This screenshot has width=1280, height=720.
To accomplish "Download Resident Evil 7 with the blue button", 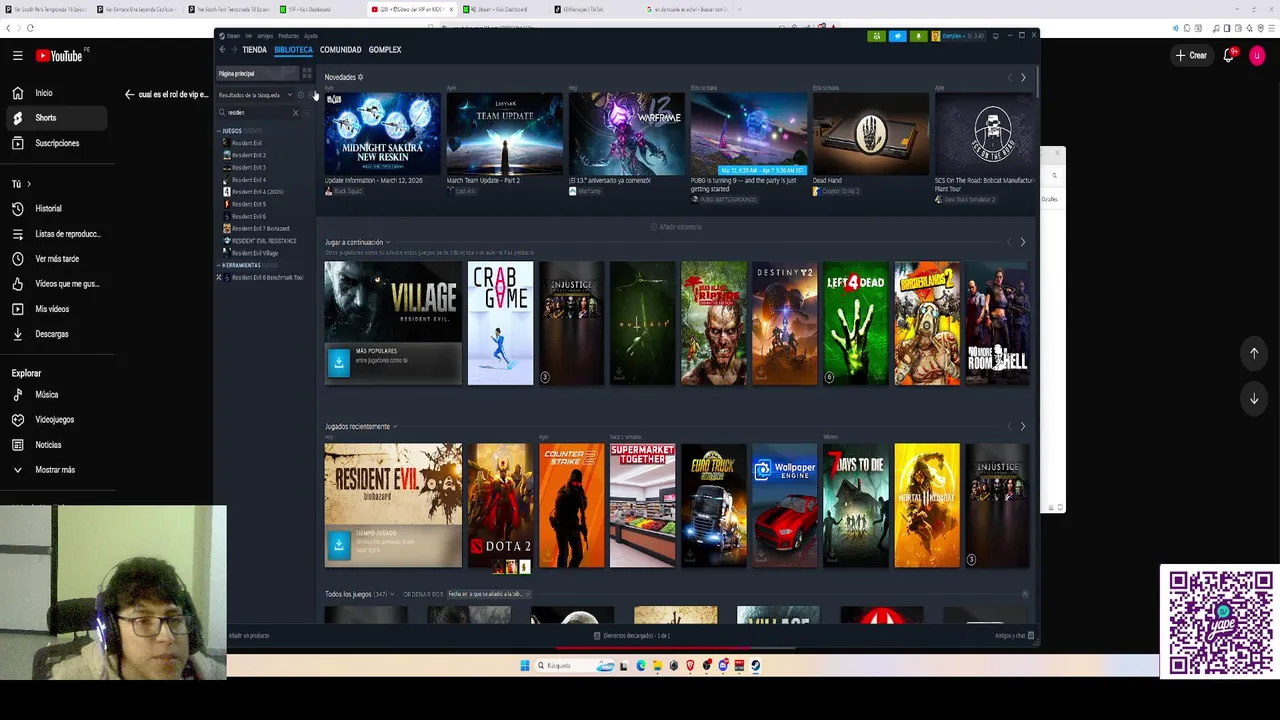I will 338,545.
